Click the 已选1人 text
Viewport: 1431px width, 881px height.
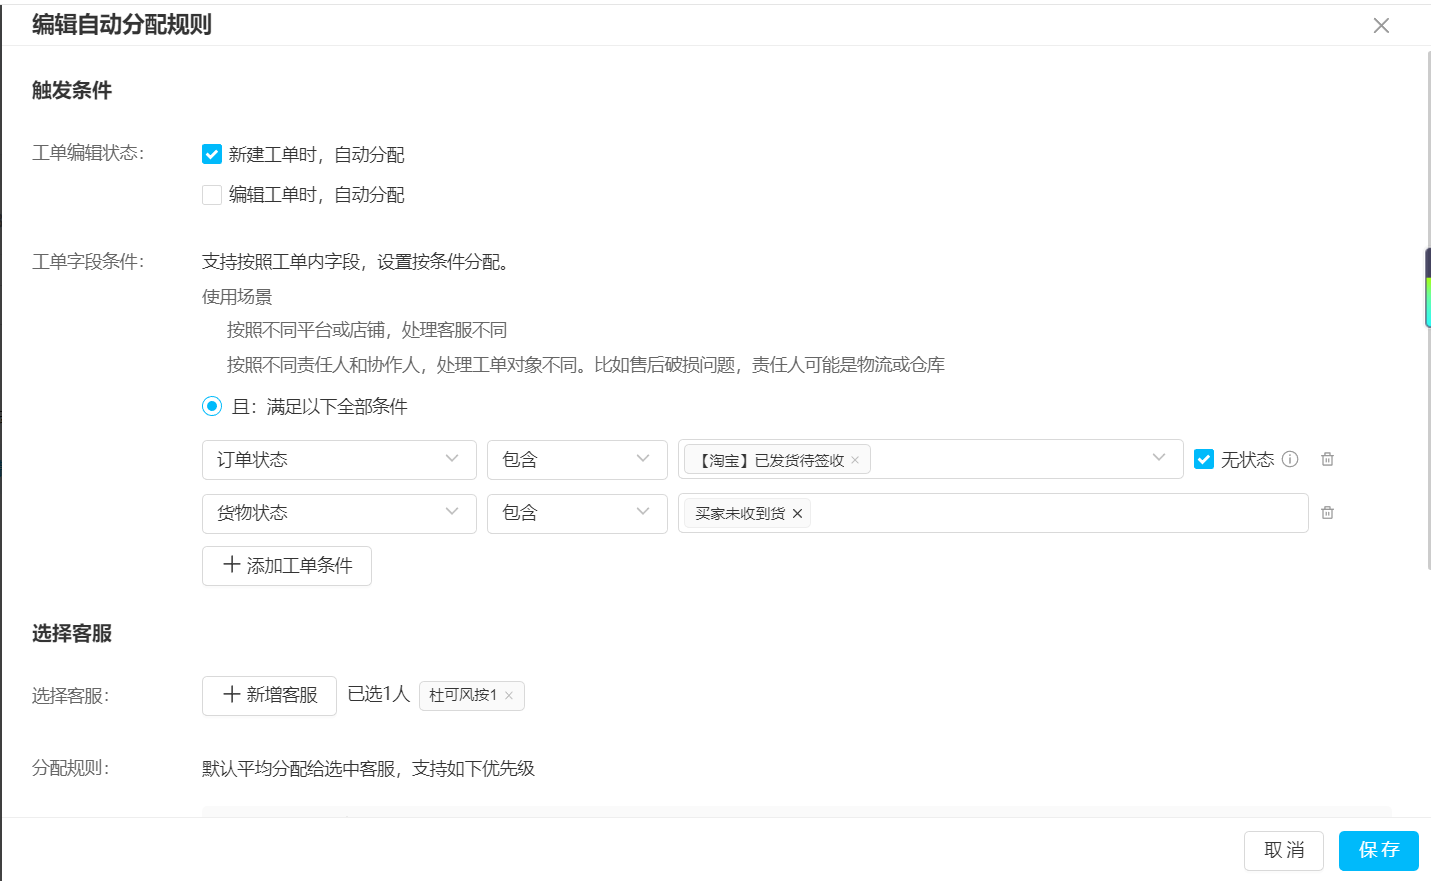point(379,694)
